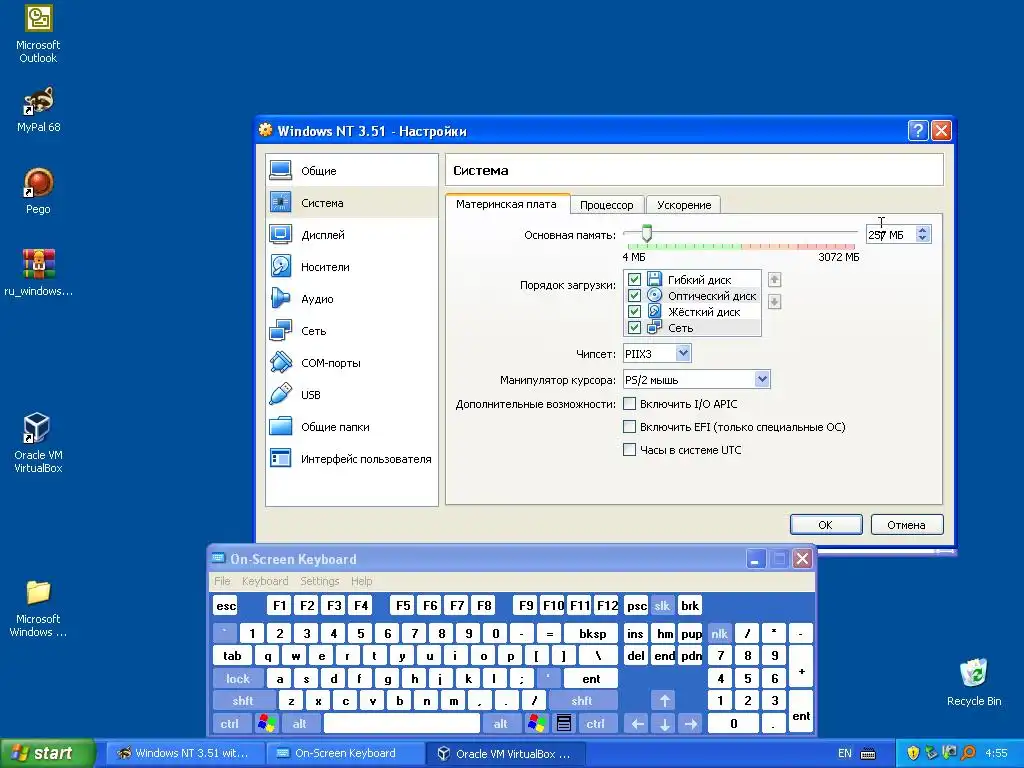Viewport: 1024px width, 768px height.
Task: Select the ru_windows archive desktop icon
Action: [38, 273]
